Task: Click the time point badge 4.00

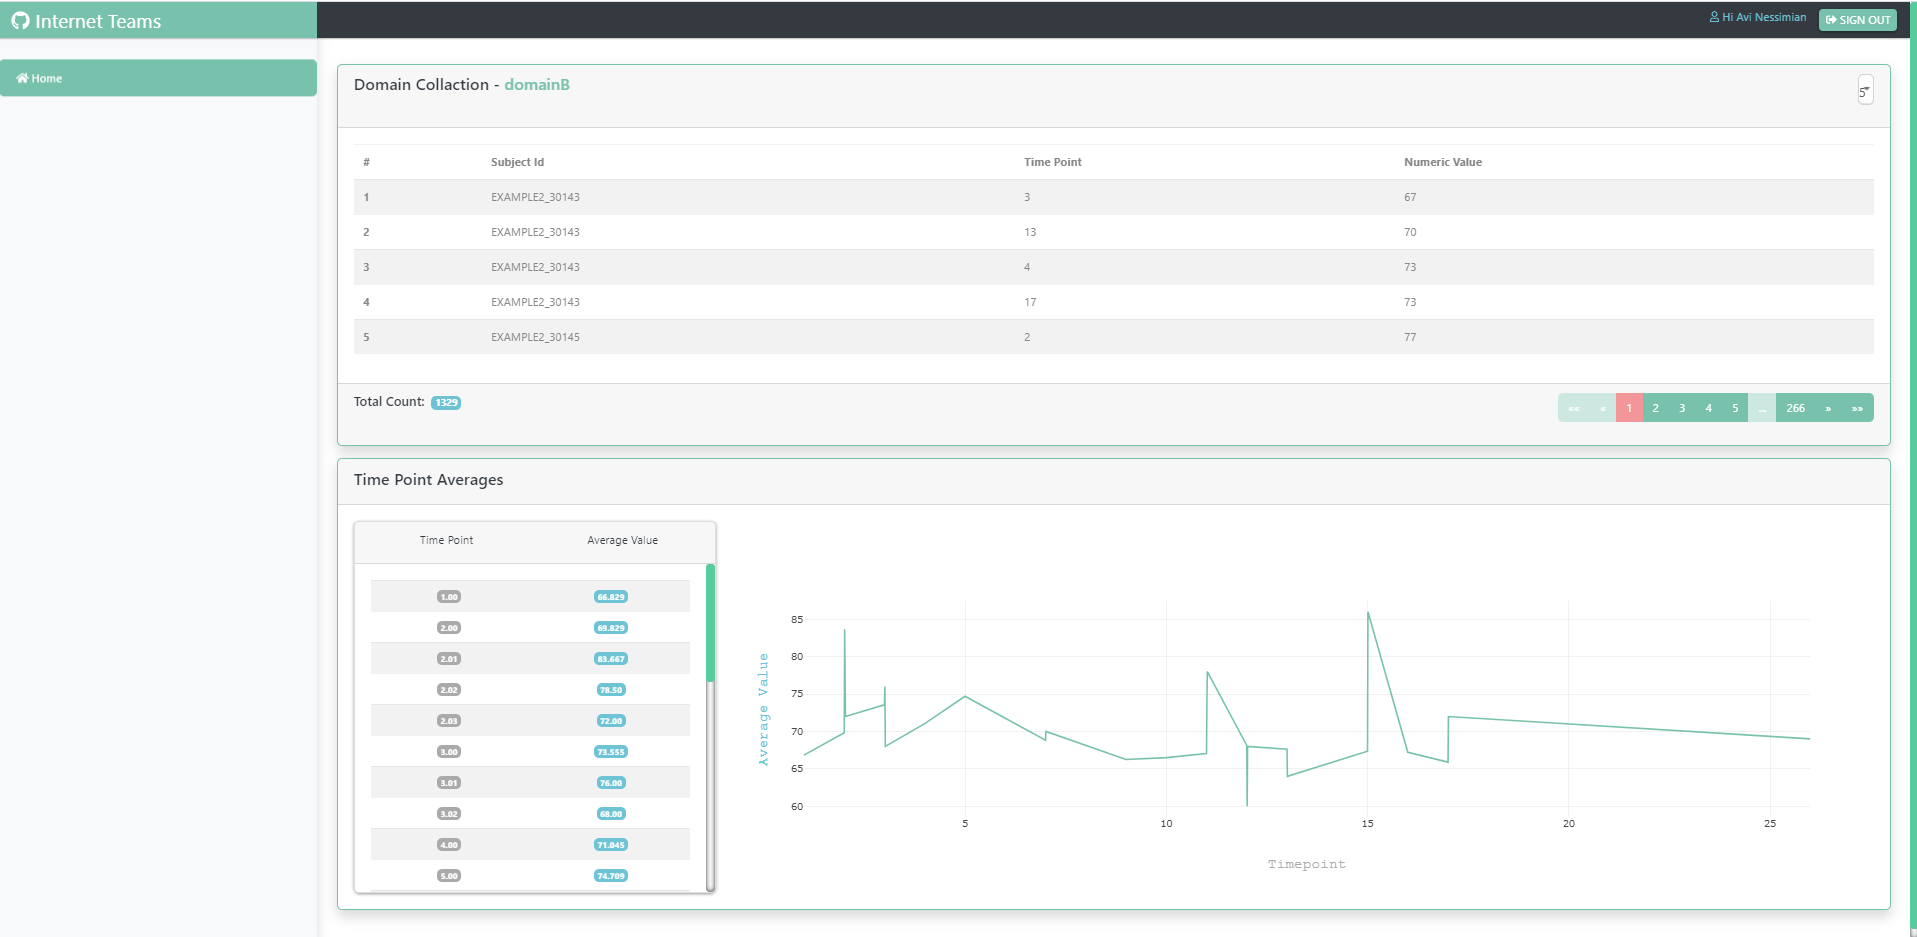Action: tap(449, 845)
